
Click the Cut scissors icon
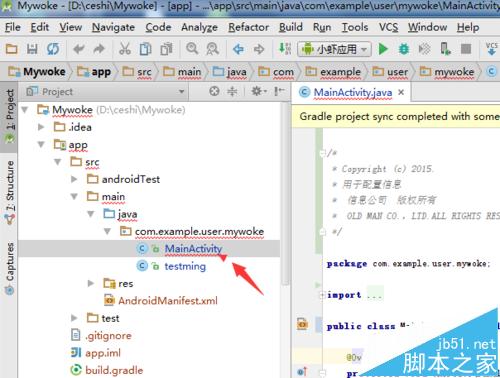(125, 49)
